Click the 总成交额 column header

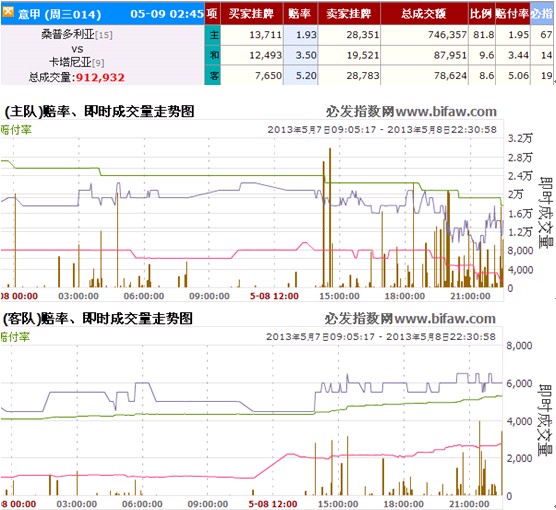pos(424,13)
